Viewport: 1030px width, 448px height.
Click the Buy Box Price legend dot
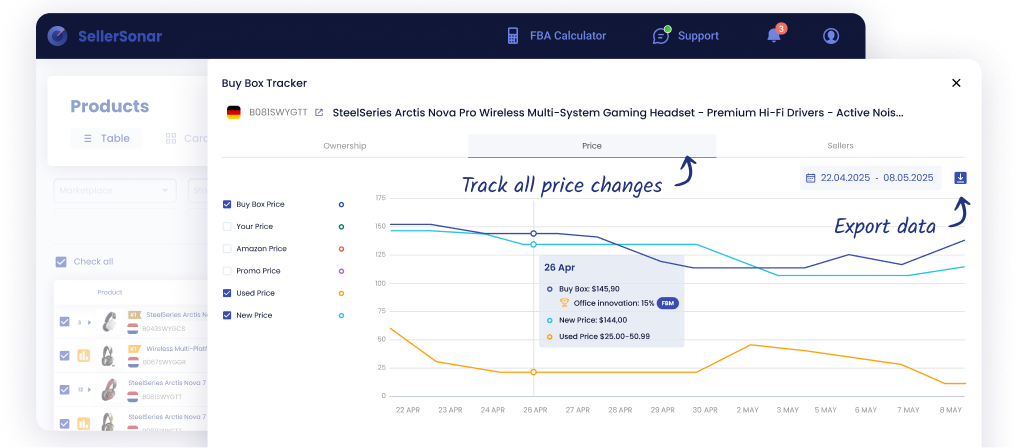pos(342,204)
